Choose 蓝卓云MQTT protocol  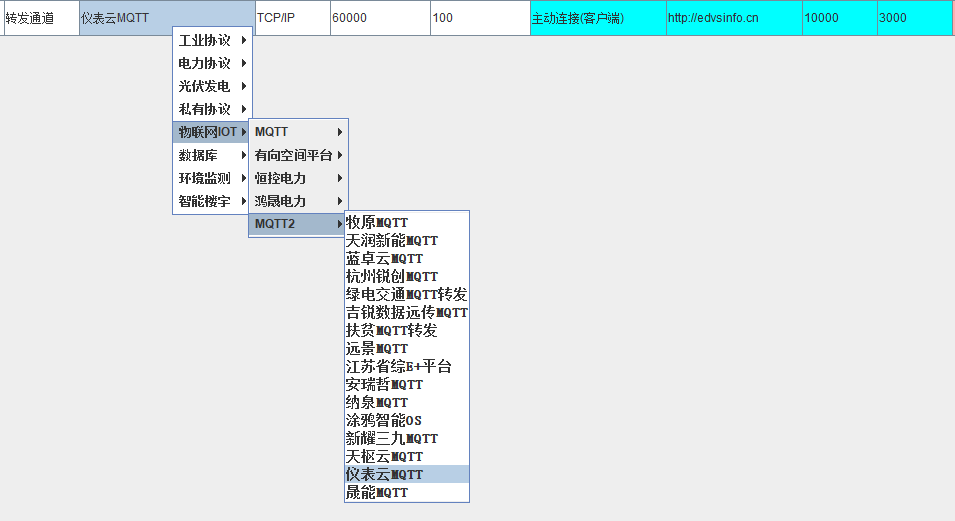click(407, 258)
